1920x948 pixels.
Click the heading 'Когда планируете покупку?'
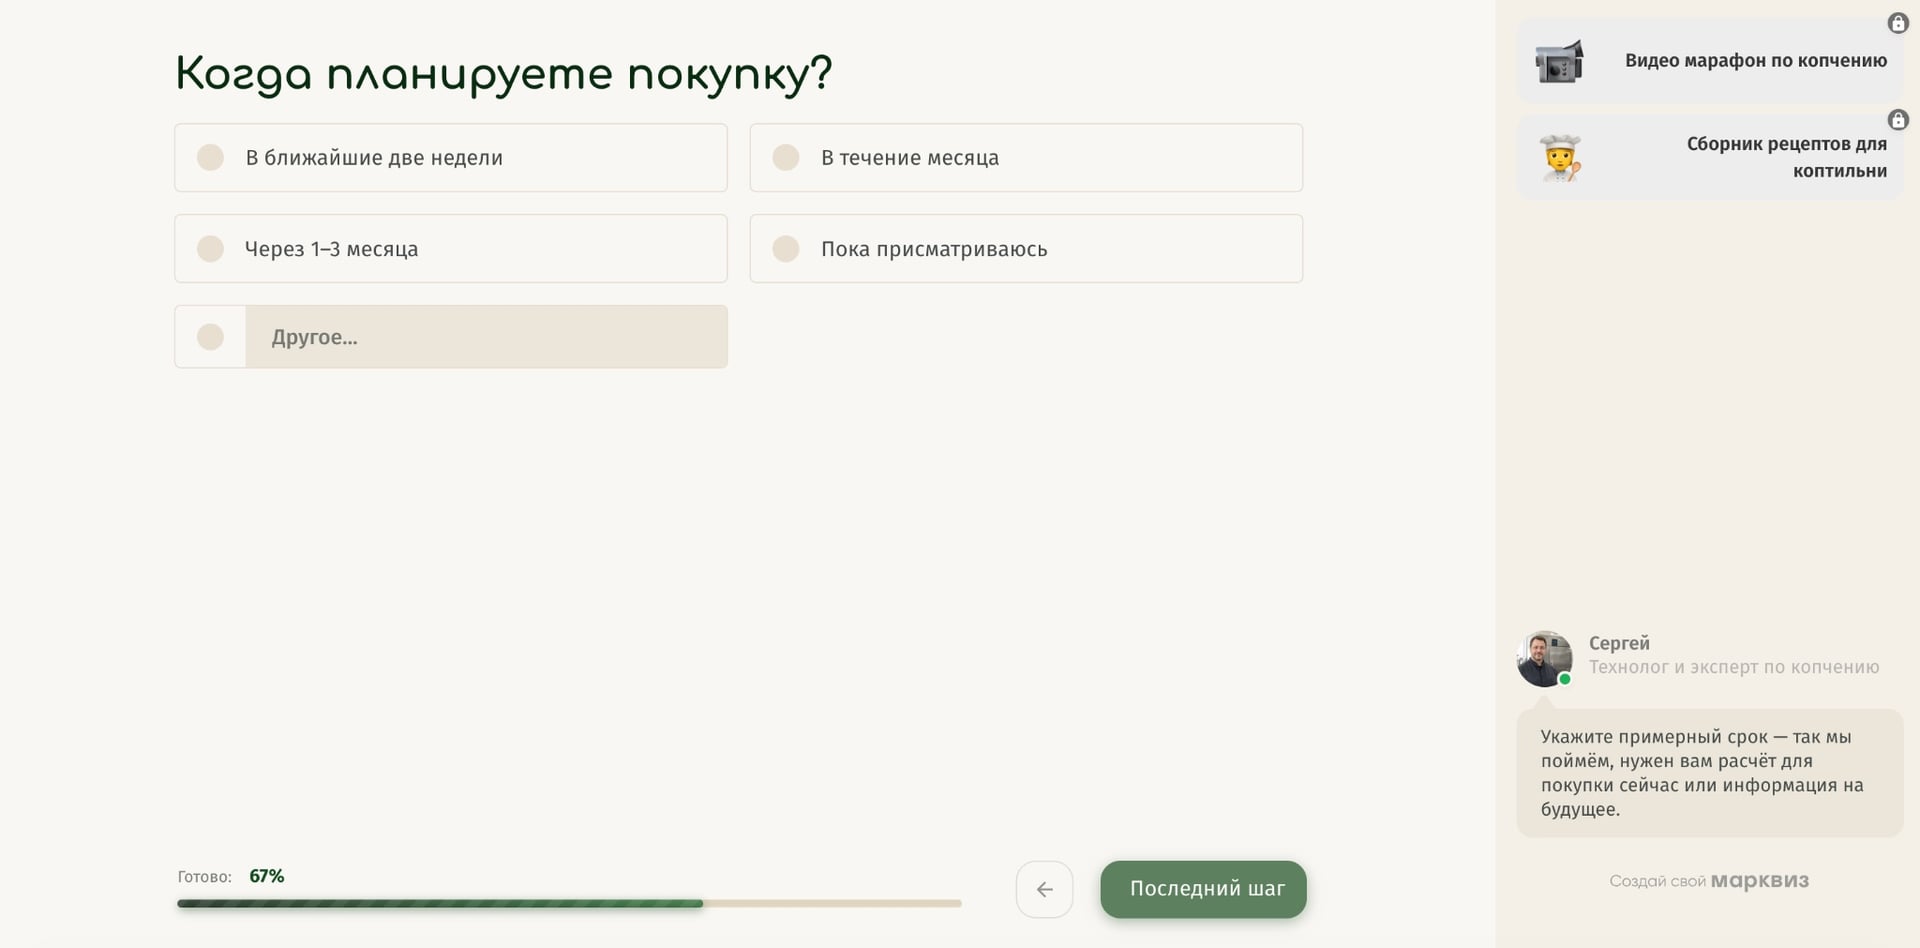[503, 74]
